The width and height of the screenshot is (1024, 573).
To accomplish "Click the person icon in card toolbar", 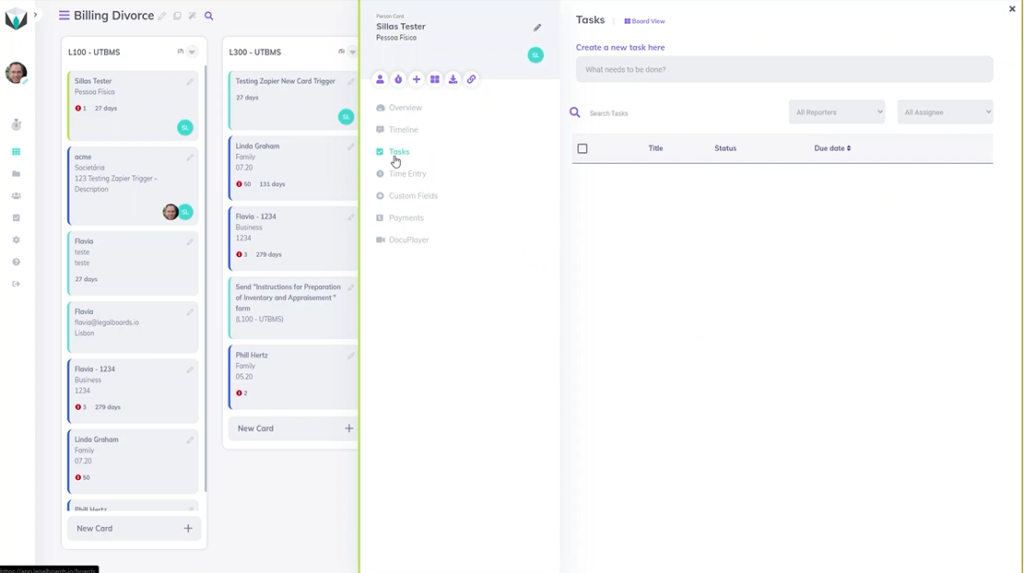I will click(380, 79).
